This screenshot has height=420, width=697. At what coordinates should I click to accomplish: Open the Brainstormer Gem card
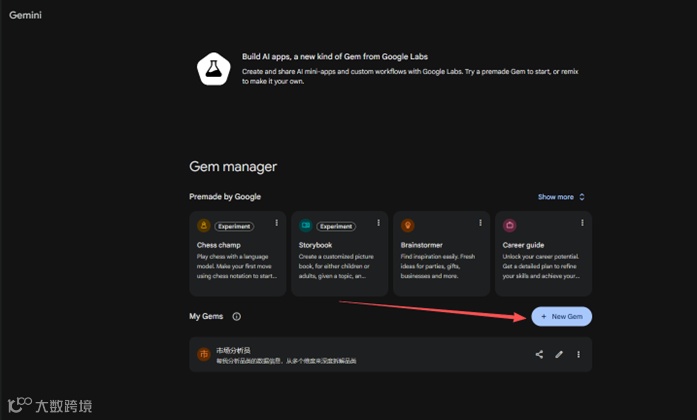pyautogui.click(x=441, y=253)
